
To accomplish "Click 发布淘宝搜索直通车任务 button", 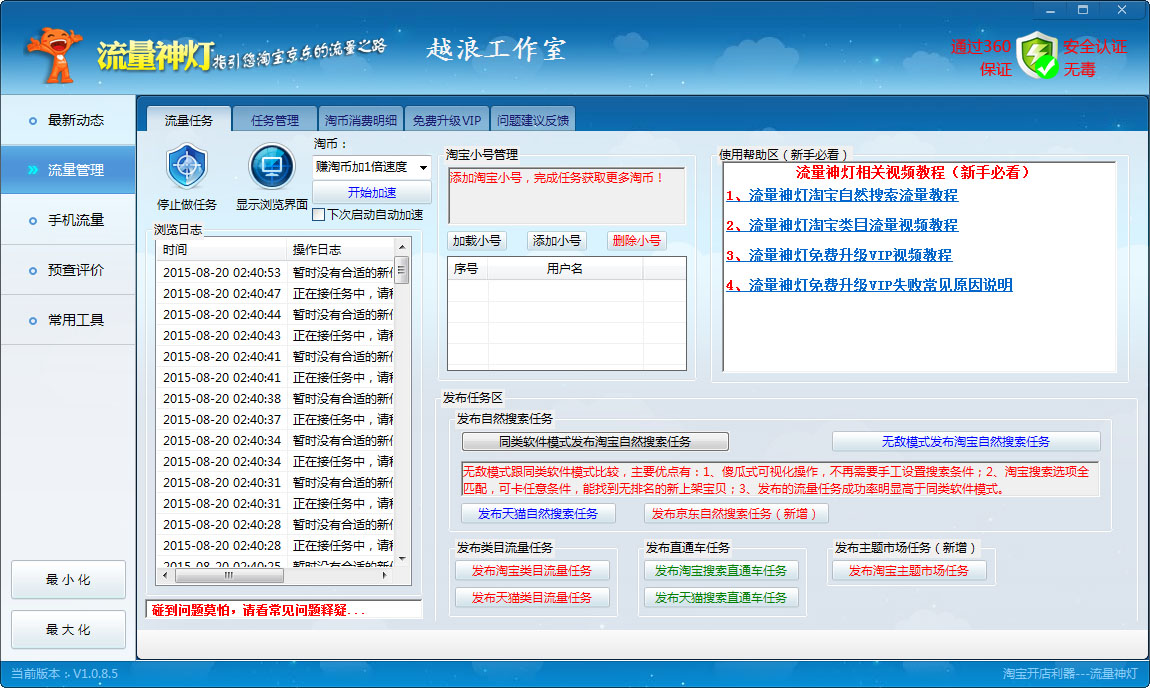I will (721, 571).
